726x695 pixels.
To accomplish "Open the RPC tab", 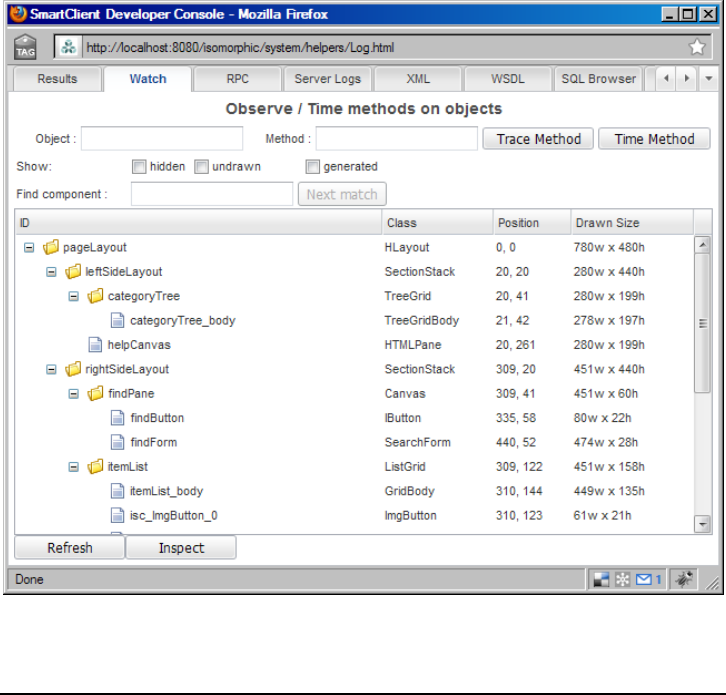I will coord(238,79).
